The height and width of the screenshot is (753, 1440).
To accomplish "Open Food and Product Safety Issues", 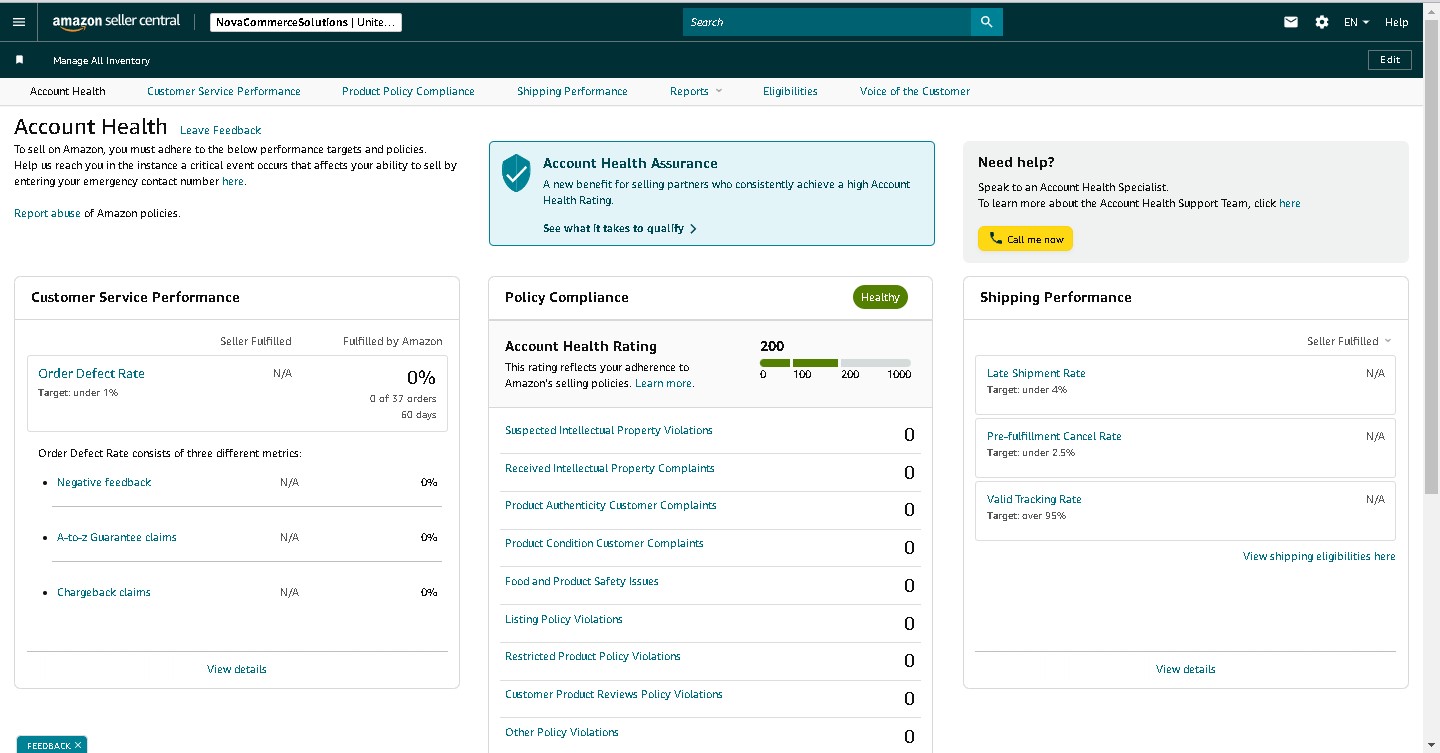I will pyautogui.click(x=582, y=581).
